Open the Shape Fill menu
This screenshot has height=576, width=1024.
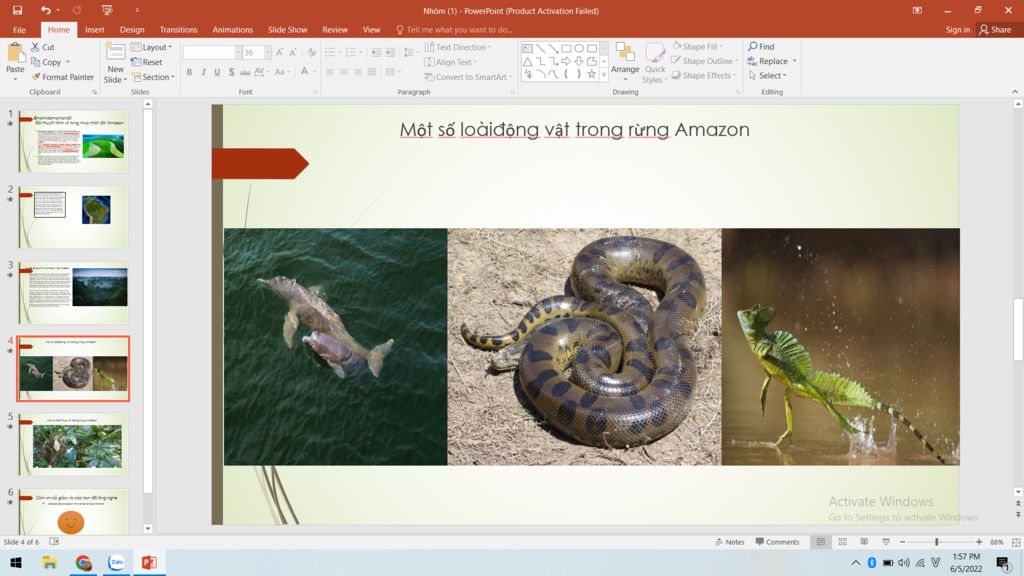(x=697, y=46)
